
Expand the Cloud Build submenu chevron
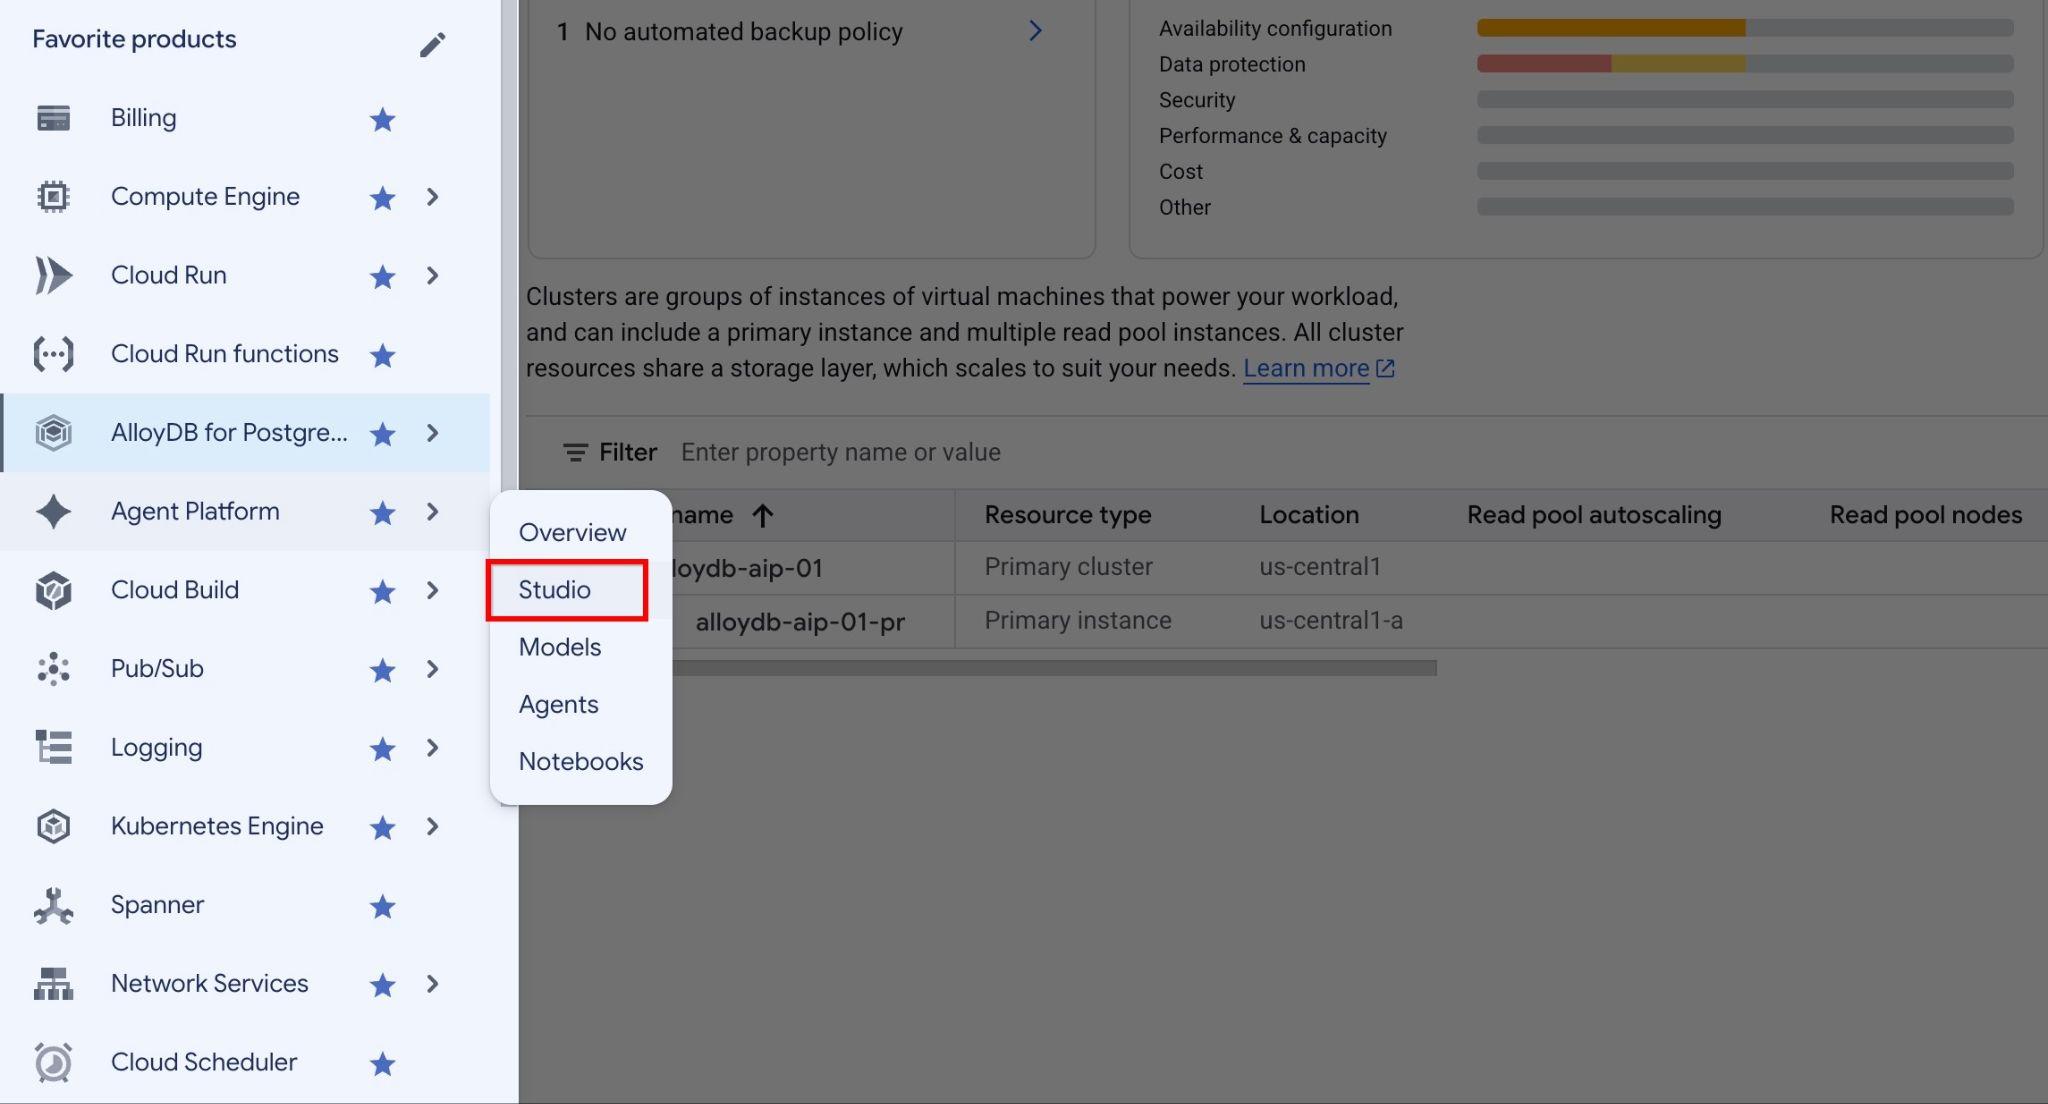point(432,590)
